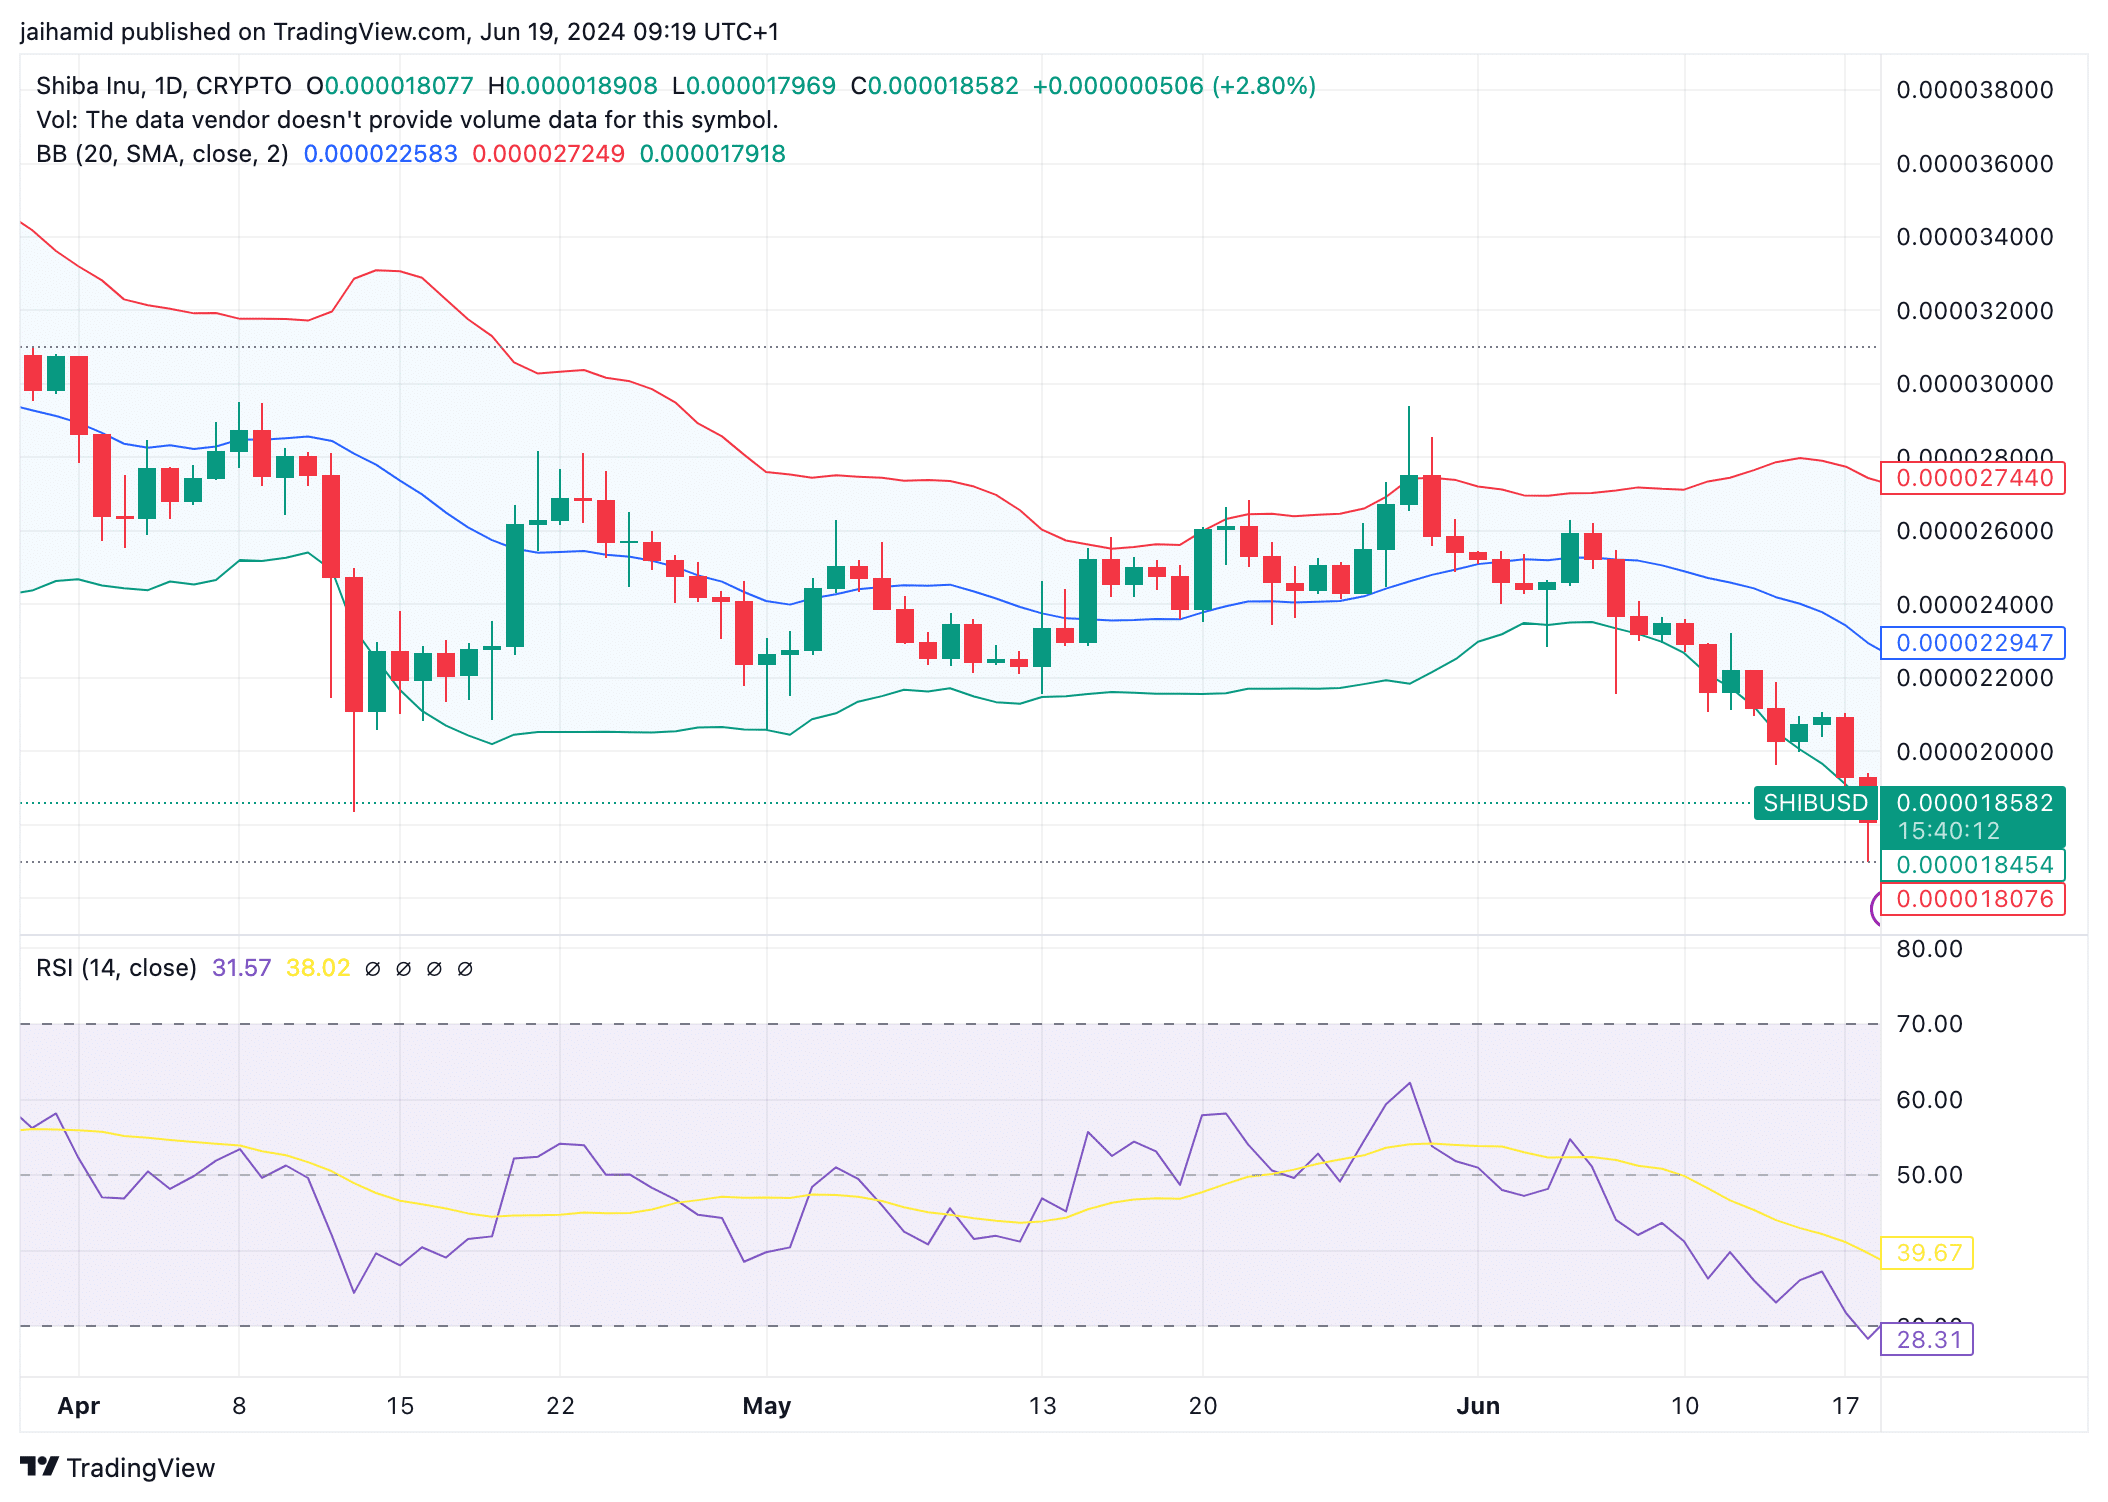The height and width of the screenshot is (1502, 2108).
Task: Click the upper band value 0.000027440 label
Action: tap(1973, 478)
